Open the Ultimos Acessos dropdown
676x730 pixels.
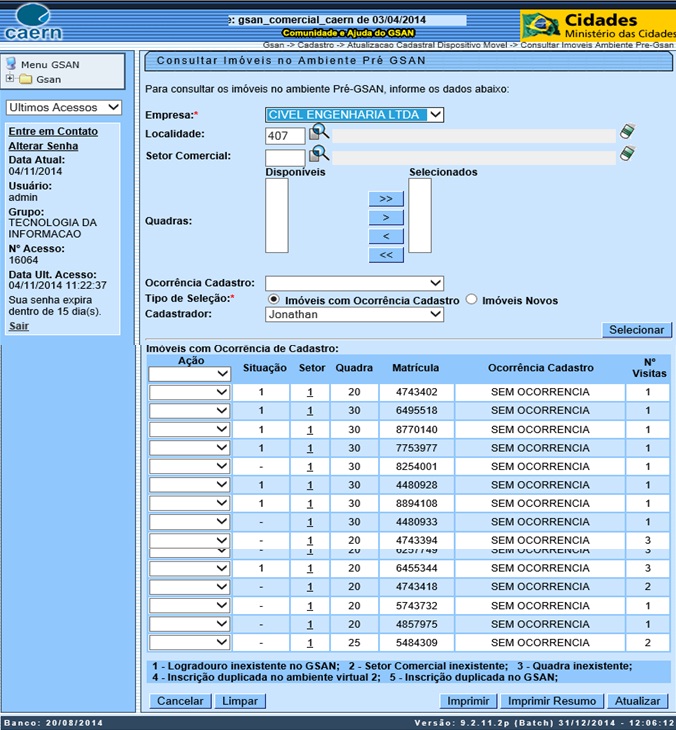click(x=64, y=107)
